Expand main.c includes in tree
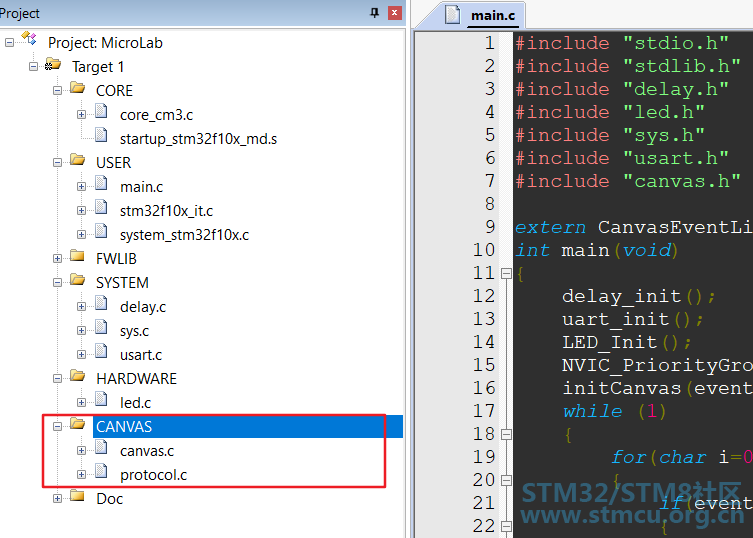This screenshot has height=538, width=753. click(x=81, y=186)
